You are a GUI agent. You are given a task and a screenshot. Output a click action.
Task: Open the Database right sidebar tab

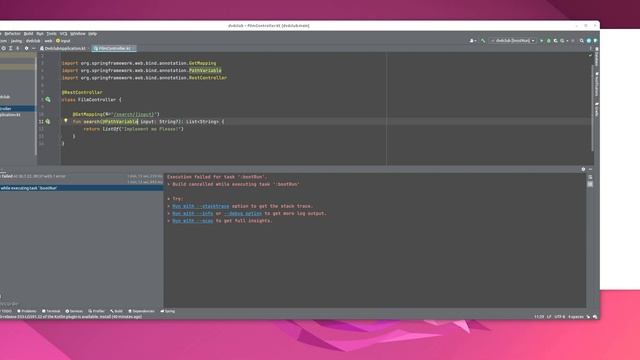597,57
